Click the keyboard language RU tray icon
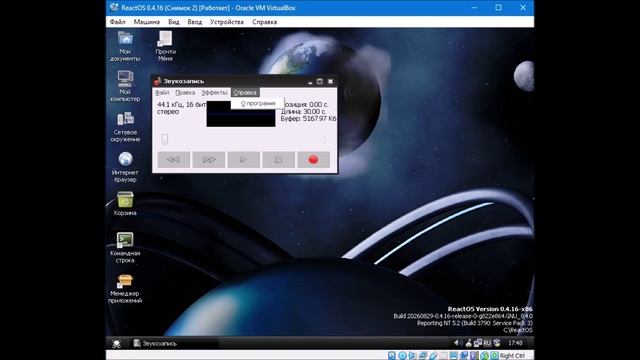Screen dimensions: 640x360 click(x=488, y=343)
